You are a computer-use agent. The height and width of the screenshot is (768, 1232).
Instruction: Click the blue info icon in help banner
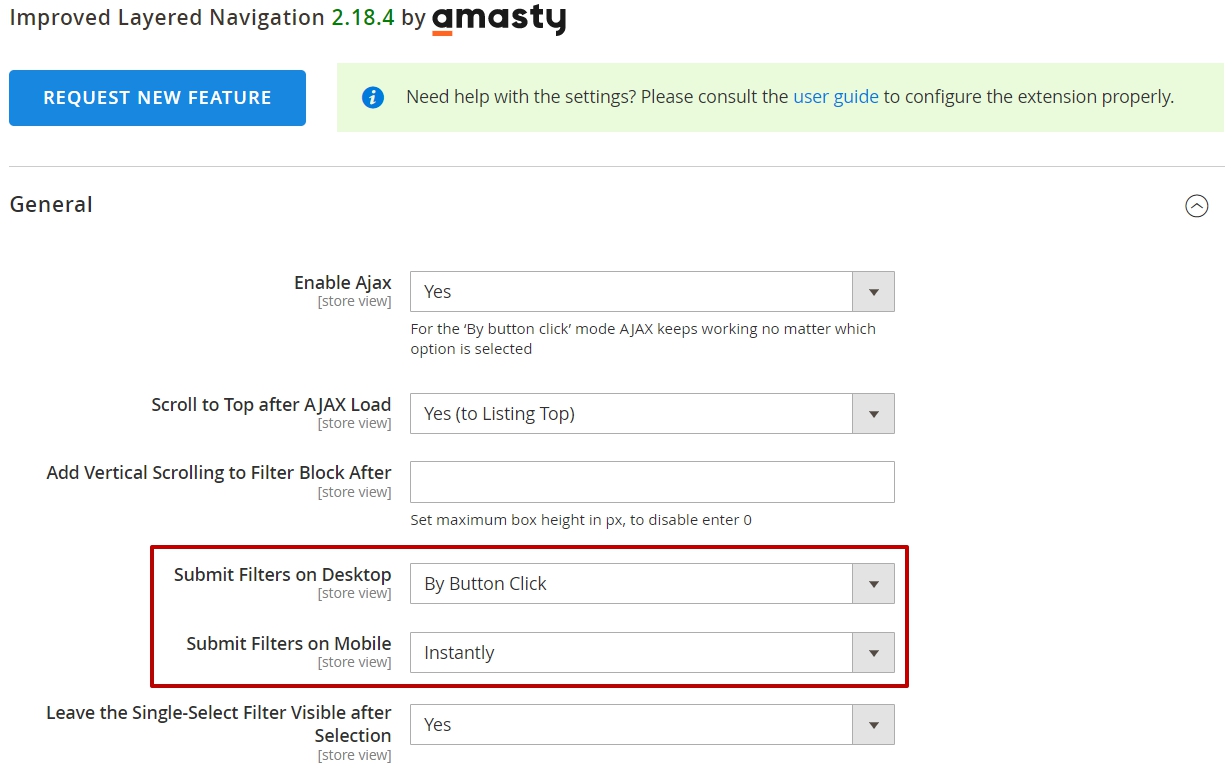(373, 97)
